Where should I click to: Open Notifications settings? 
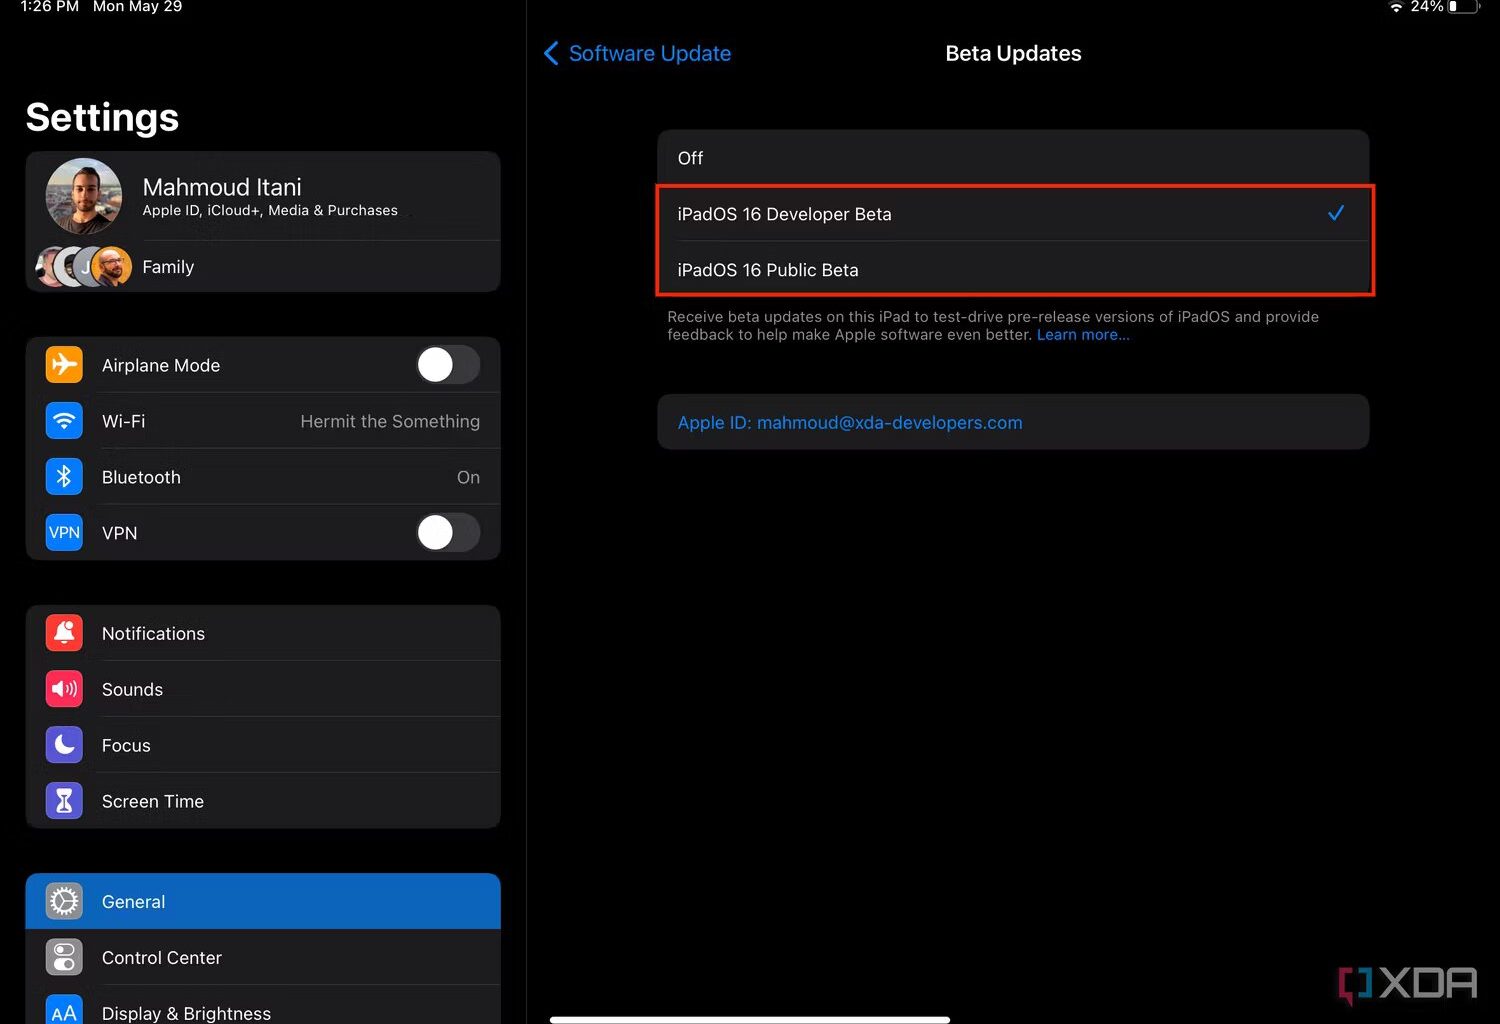(x=263, y=633)
